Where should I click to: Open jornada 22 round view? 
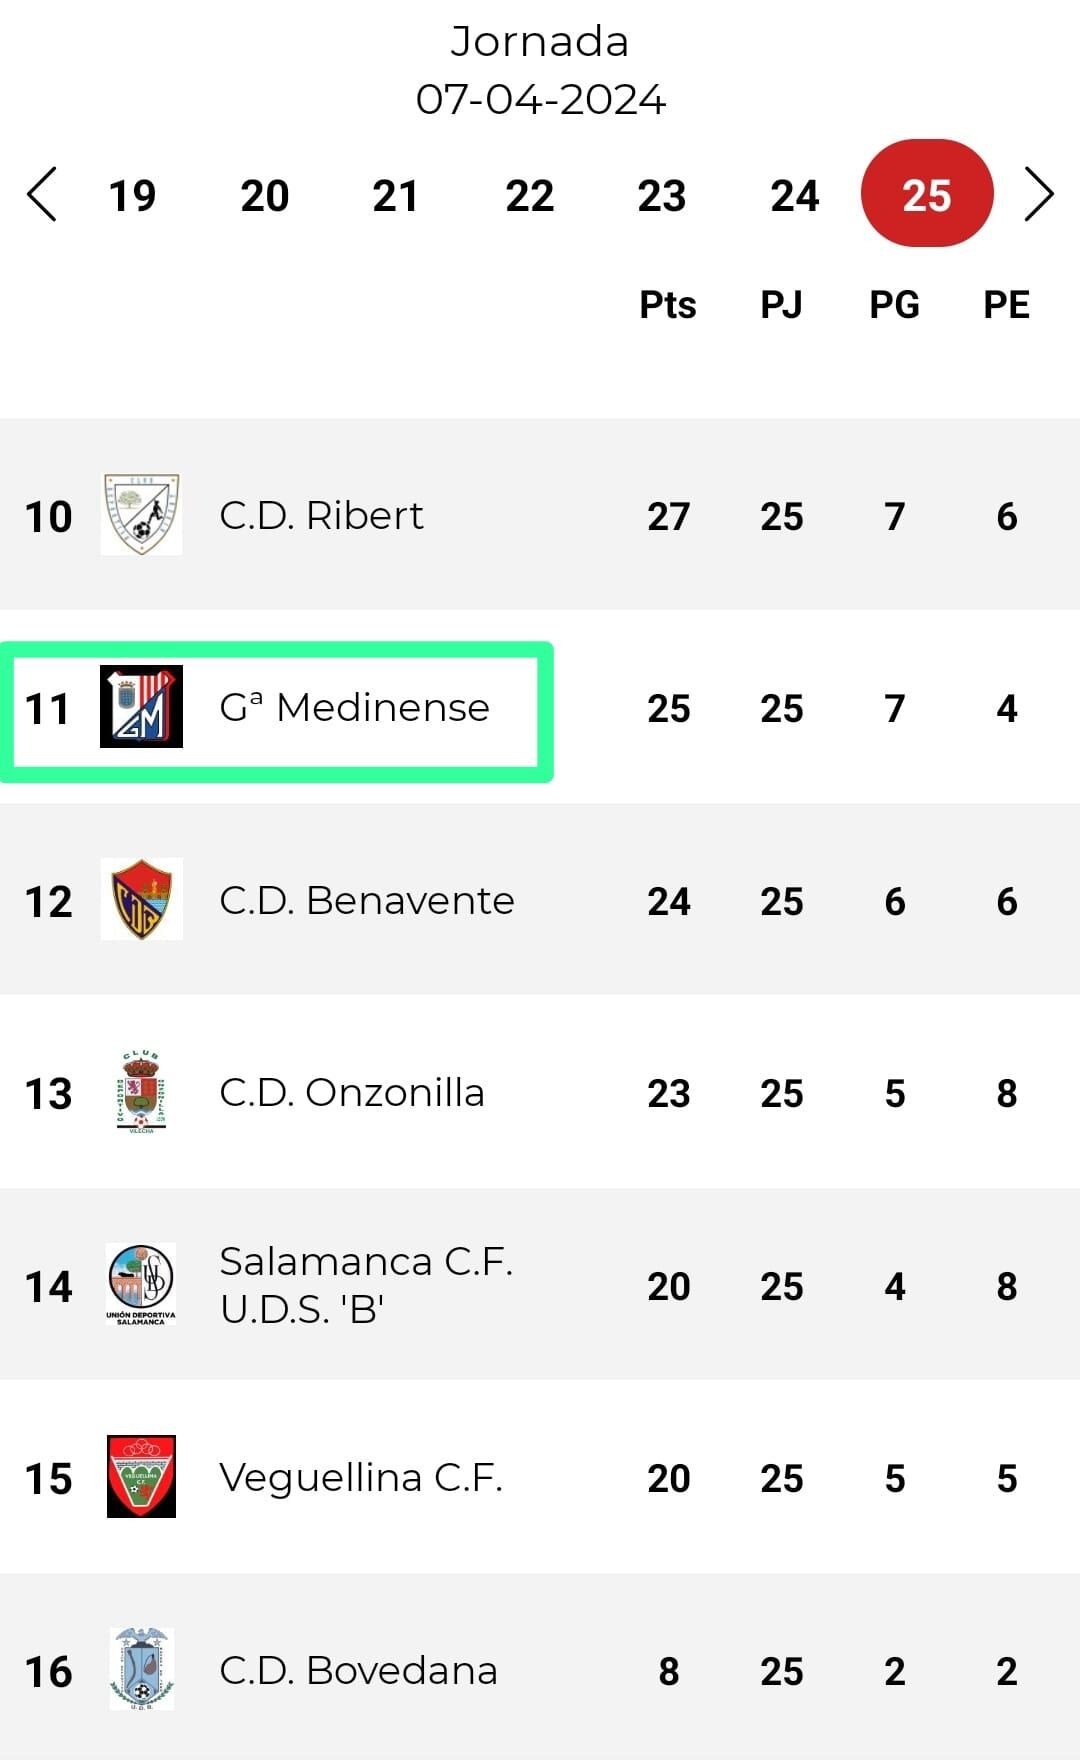528,195
